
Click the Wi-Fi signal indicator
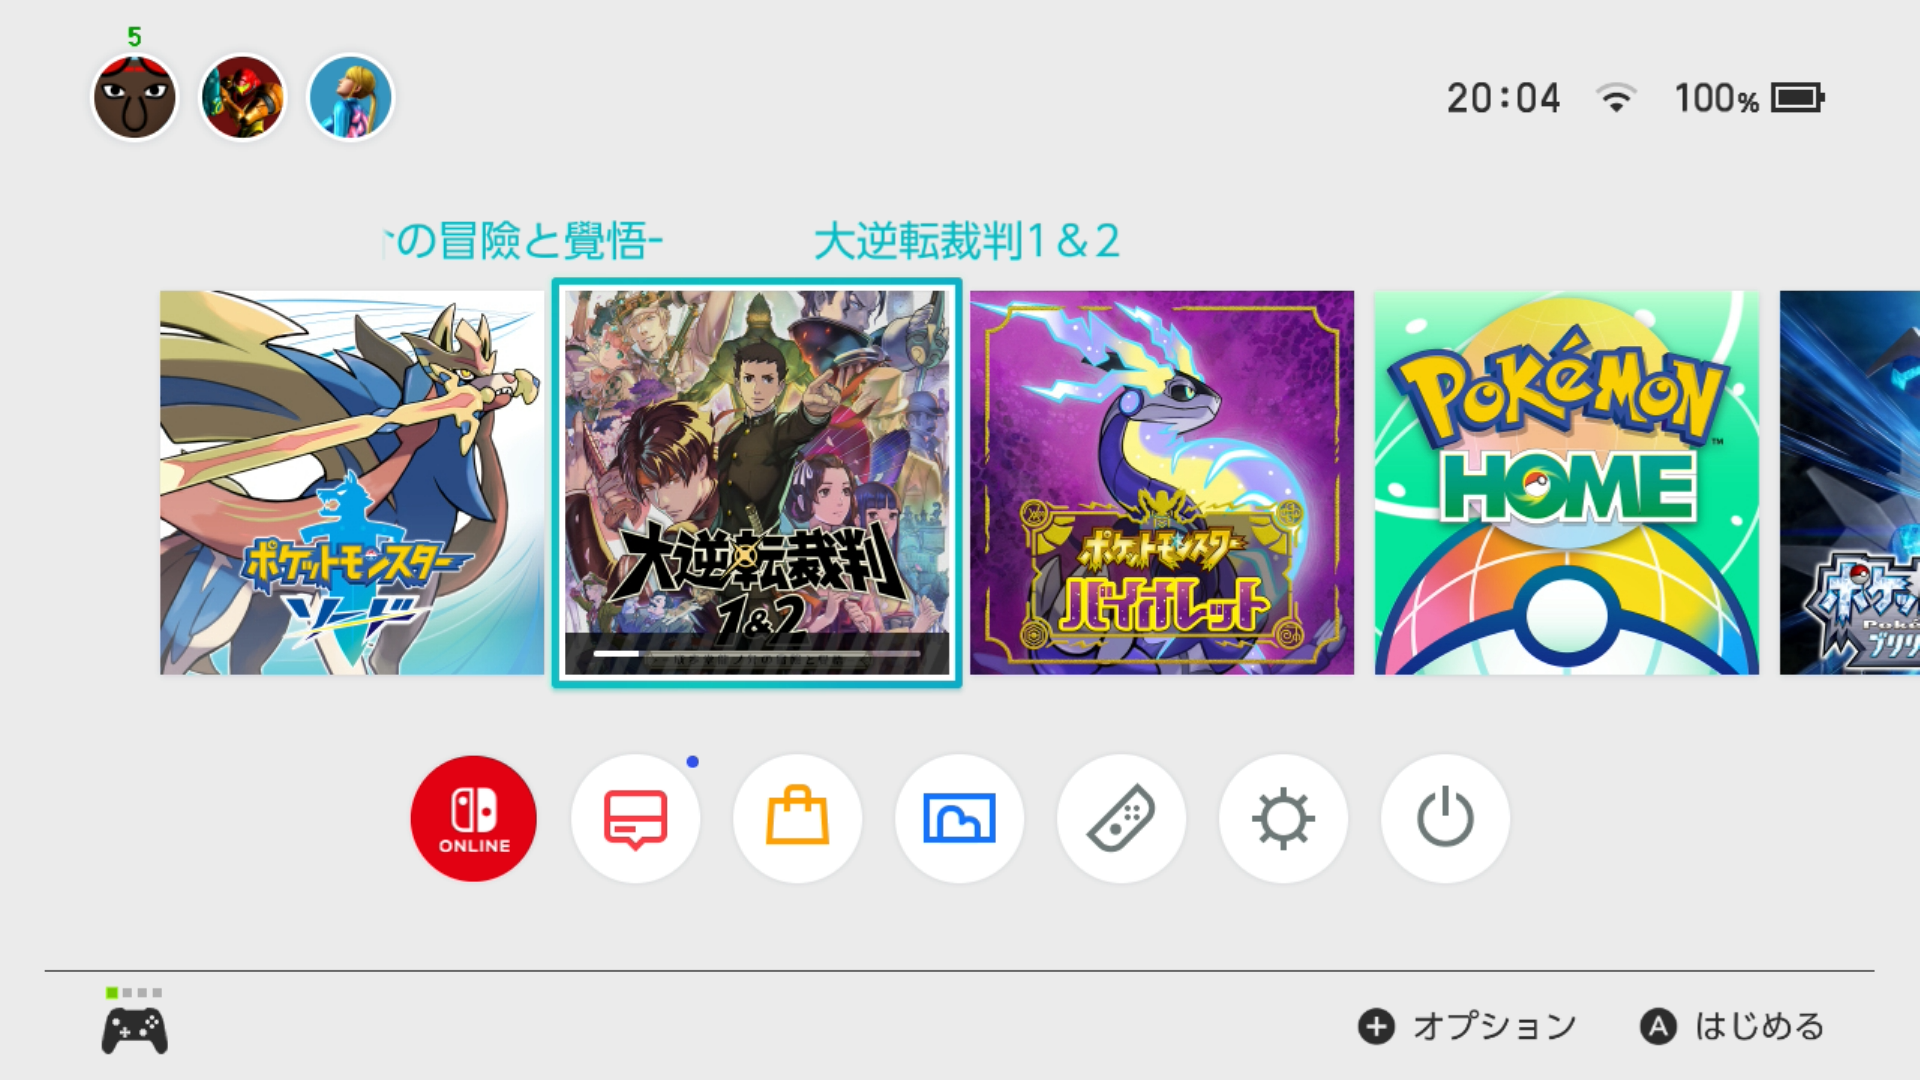tap(1616, 98)
